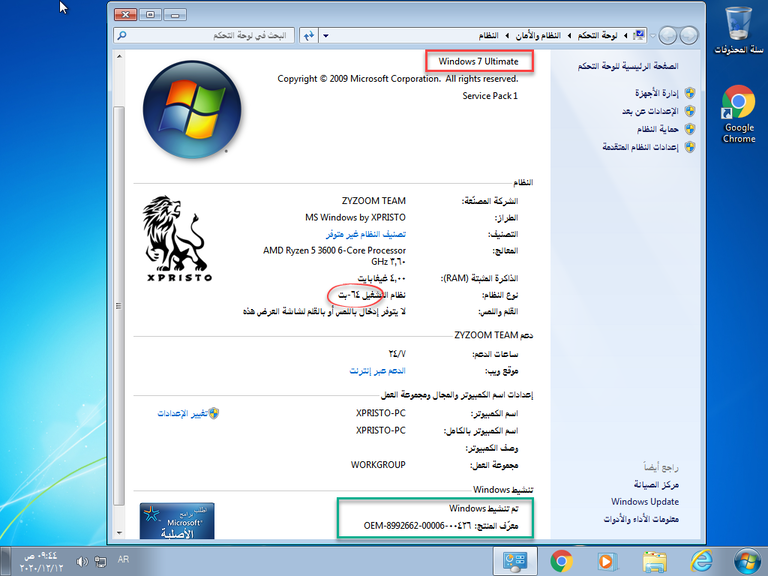Click the Back navigation arrow
The width and height of the screenshot is (768, 576).
point(689,35)
